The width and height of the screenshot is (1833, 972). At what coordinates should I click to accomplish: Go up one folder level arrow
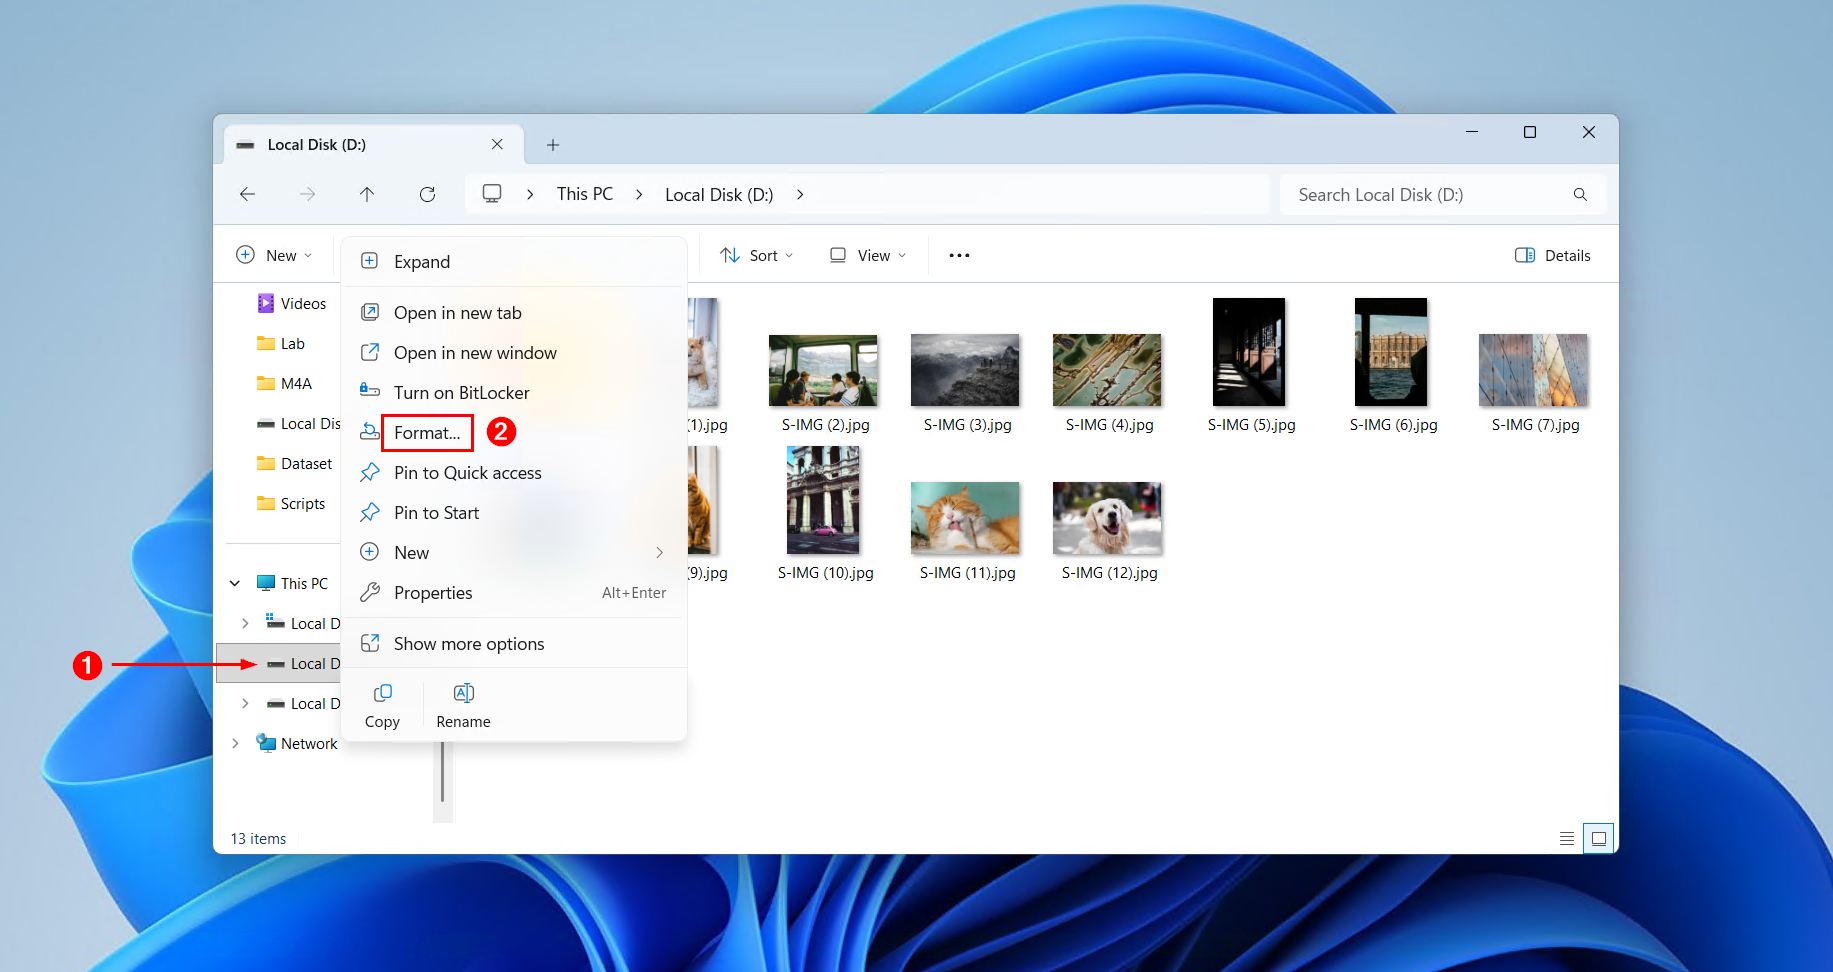pos(367,194)
